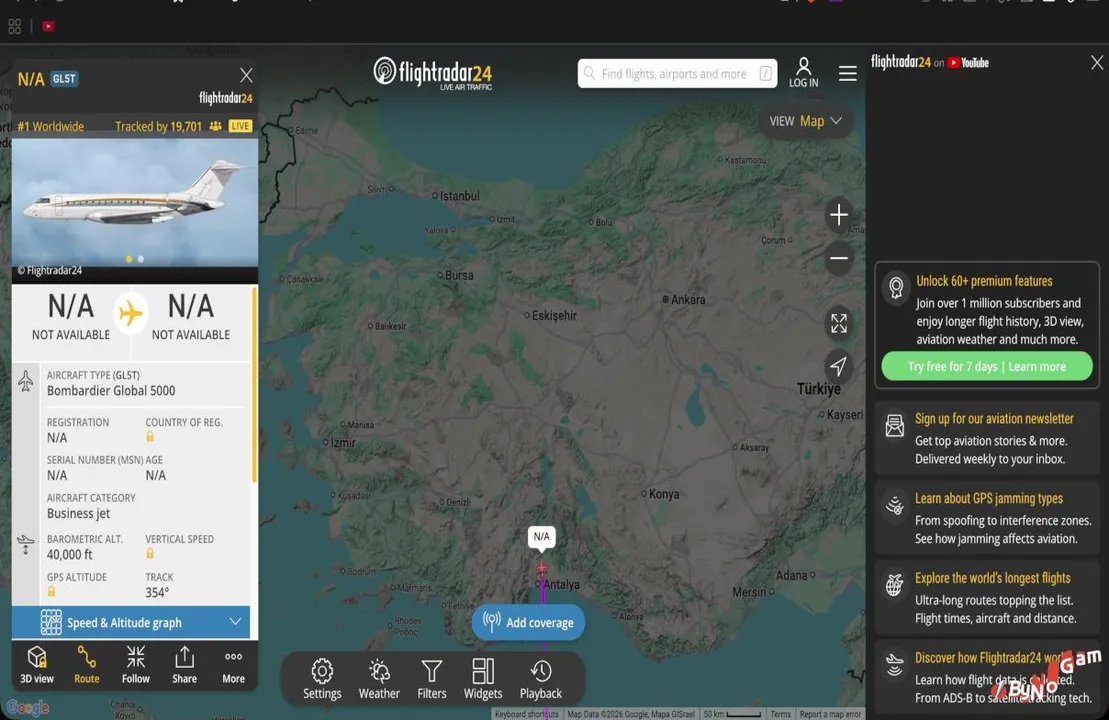The height and width of the screenshot is (720, 1109).
Task: Close the YouTube side panel
Action: [1096, 62]
